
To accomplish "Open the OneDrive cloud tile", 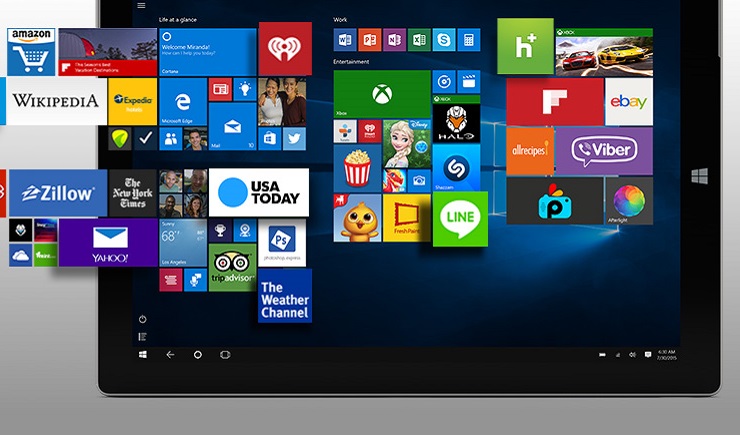I will point(21,255).
